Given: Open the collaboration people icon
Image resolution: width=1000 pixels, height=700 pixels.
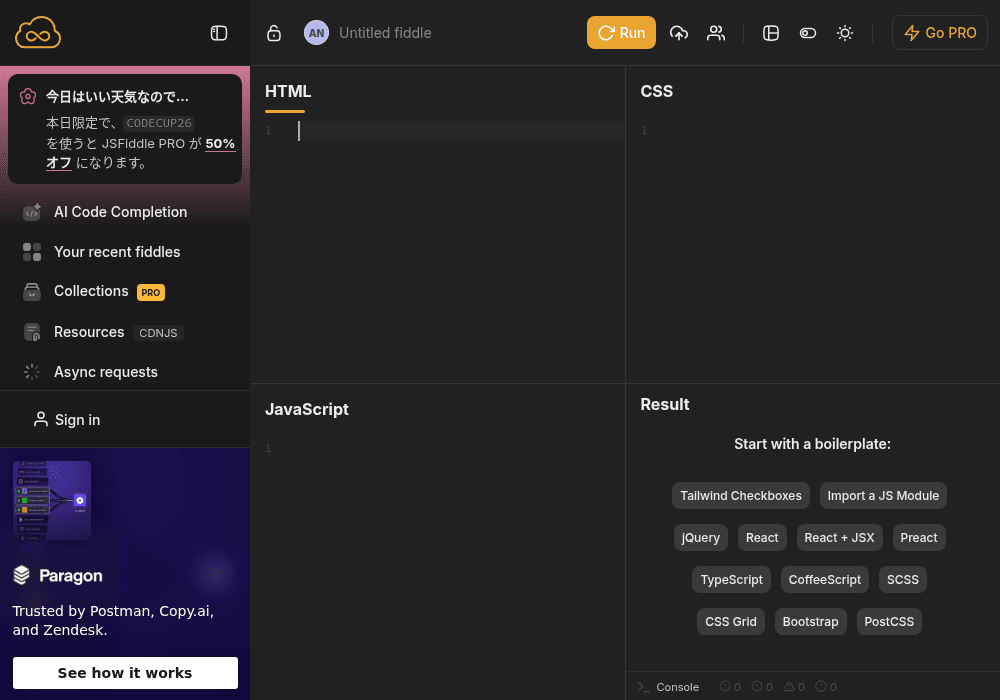Looking at the screenshot, I should [x=716, y=33].
